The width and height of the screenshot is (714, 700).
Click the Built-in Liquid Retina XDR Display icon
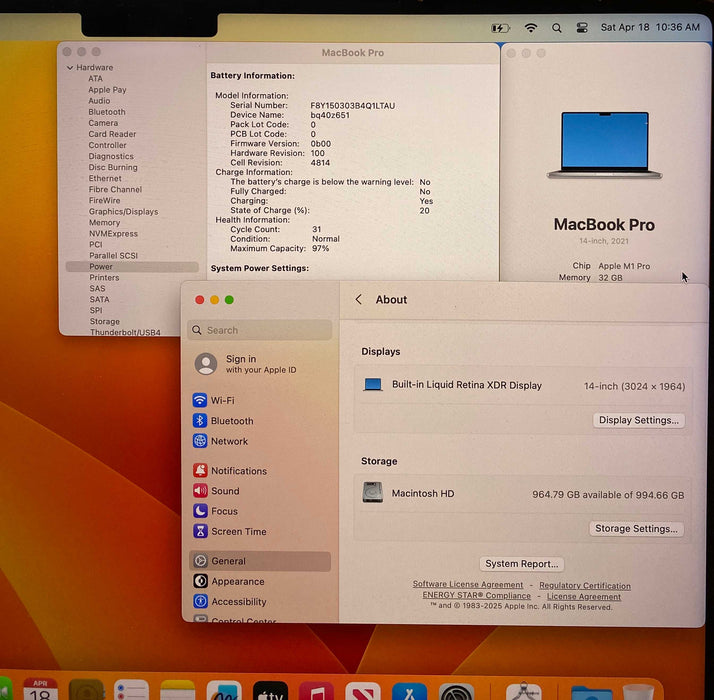(x=372, y=384)
